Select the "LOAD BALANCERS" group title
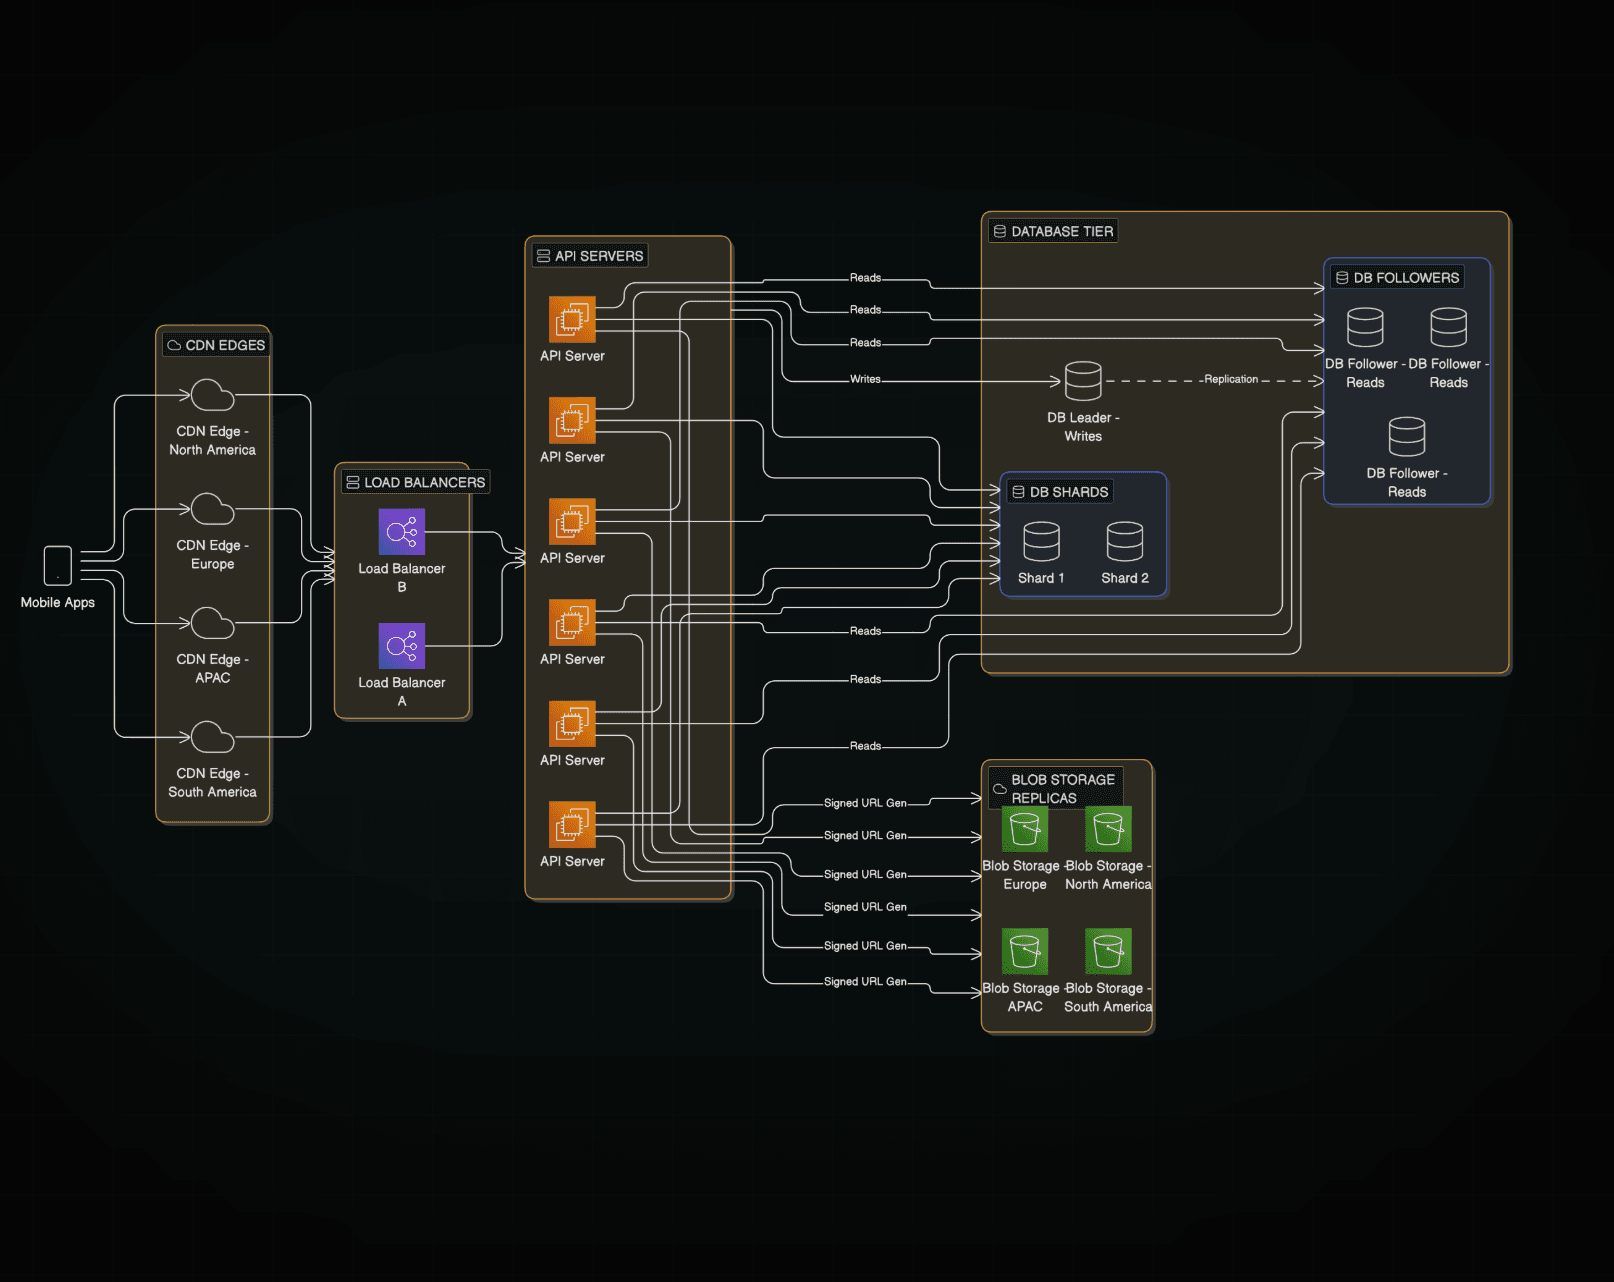This screenshot has width=1614, height=1282. [424, 482]
